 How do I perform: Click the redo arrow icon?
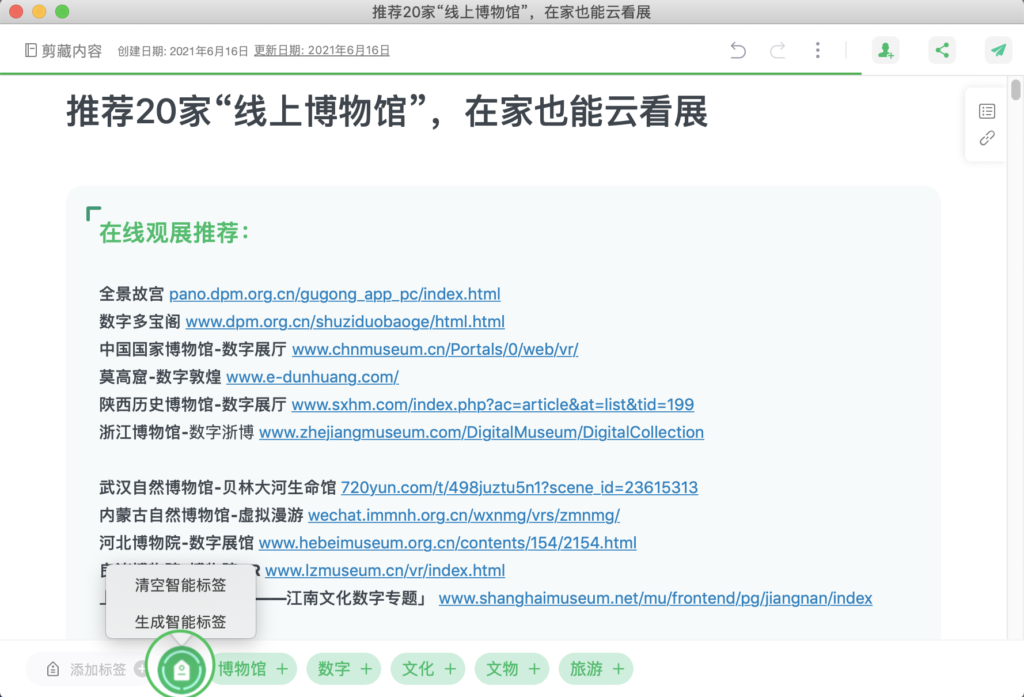pos(777,50)
